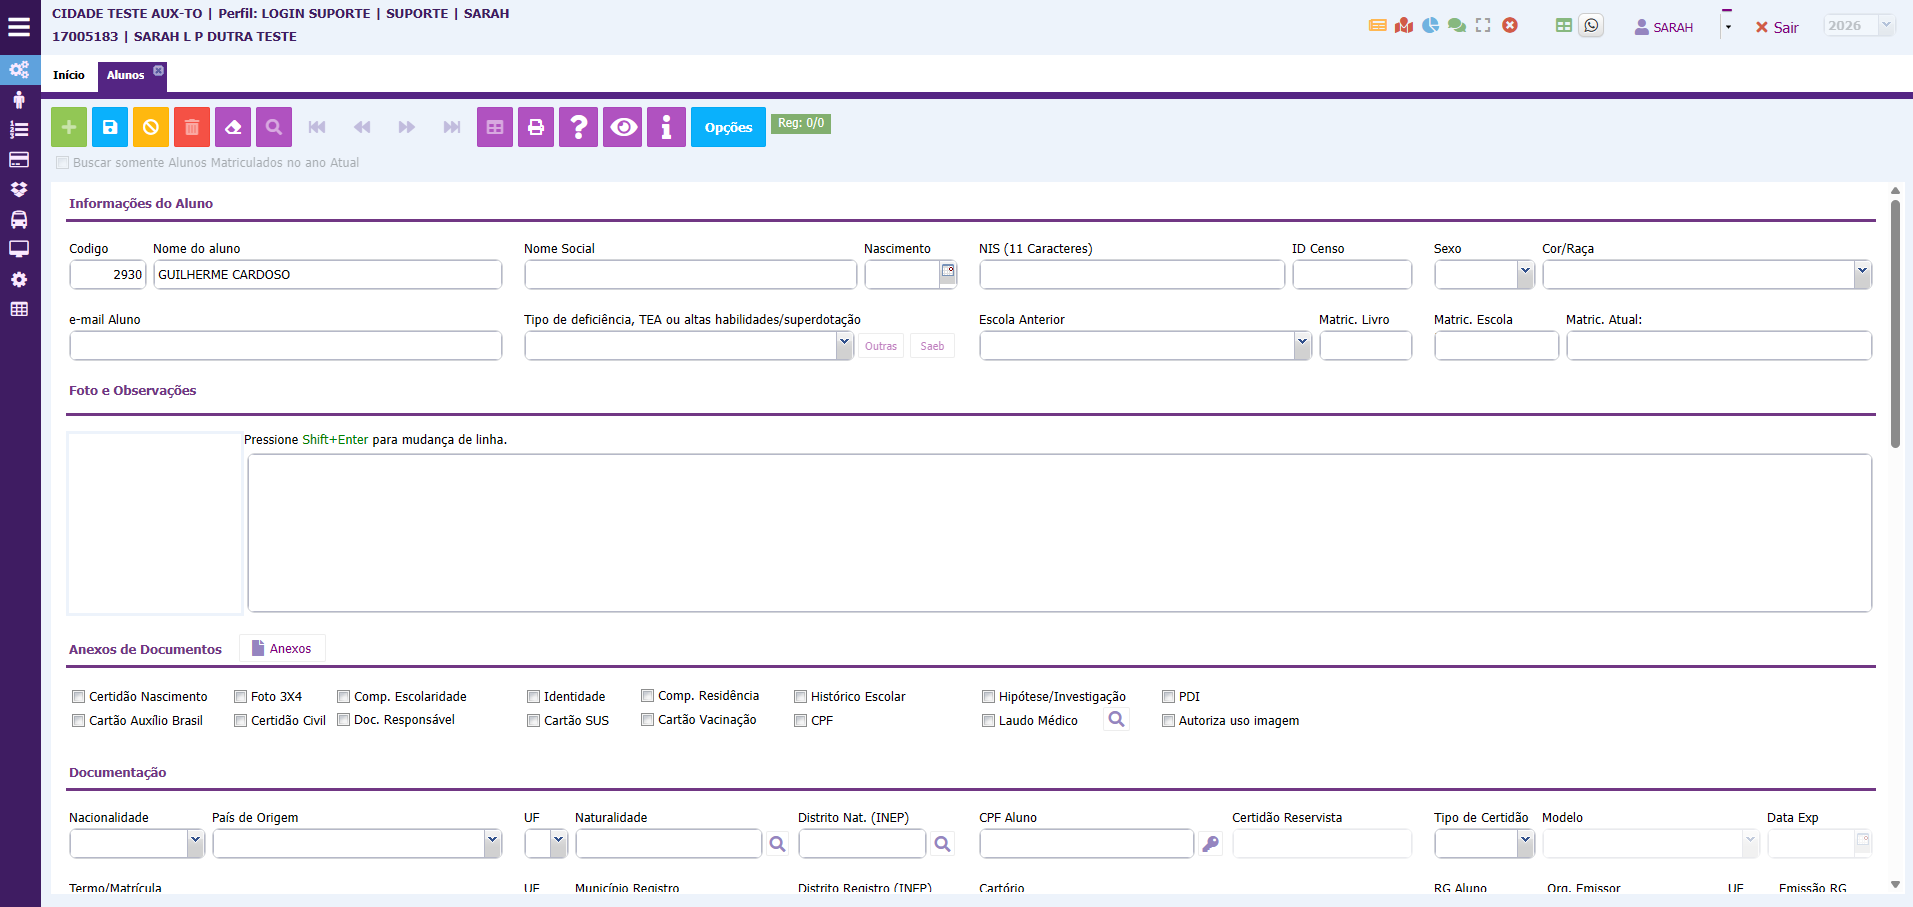The image size is (1913, 907).
Task: Click the eye view icon
Action: tap(623, 127)
